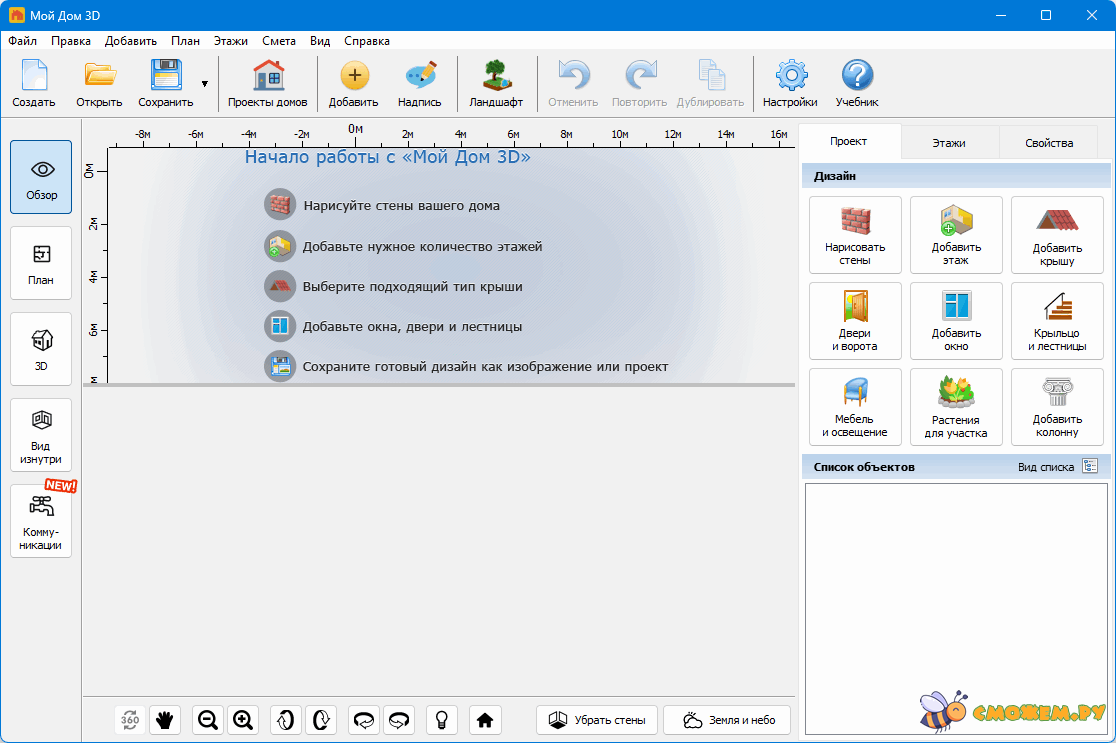
Task: Click Нарисовать стены in the Дизайн panel
Action: tap(855, 235)
